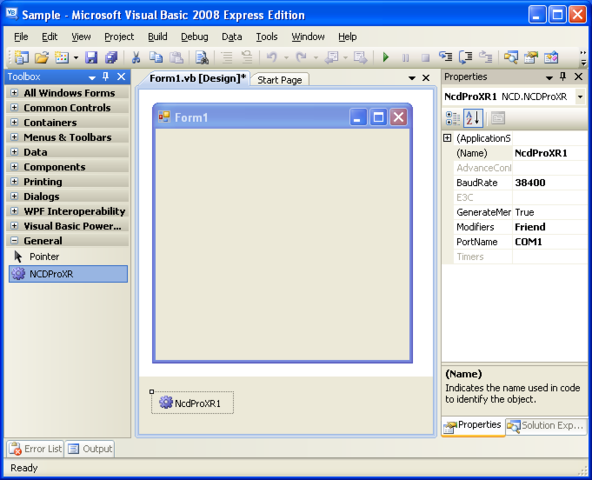Click the Save All toolbar icon

(x=111, y=57)
